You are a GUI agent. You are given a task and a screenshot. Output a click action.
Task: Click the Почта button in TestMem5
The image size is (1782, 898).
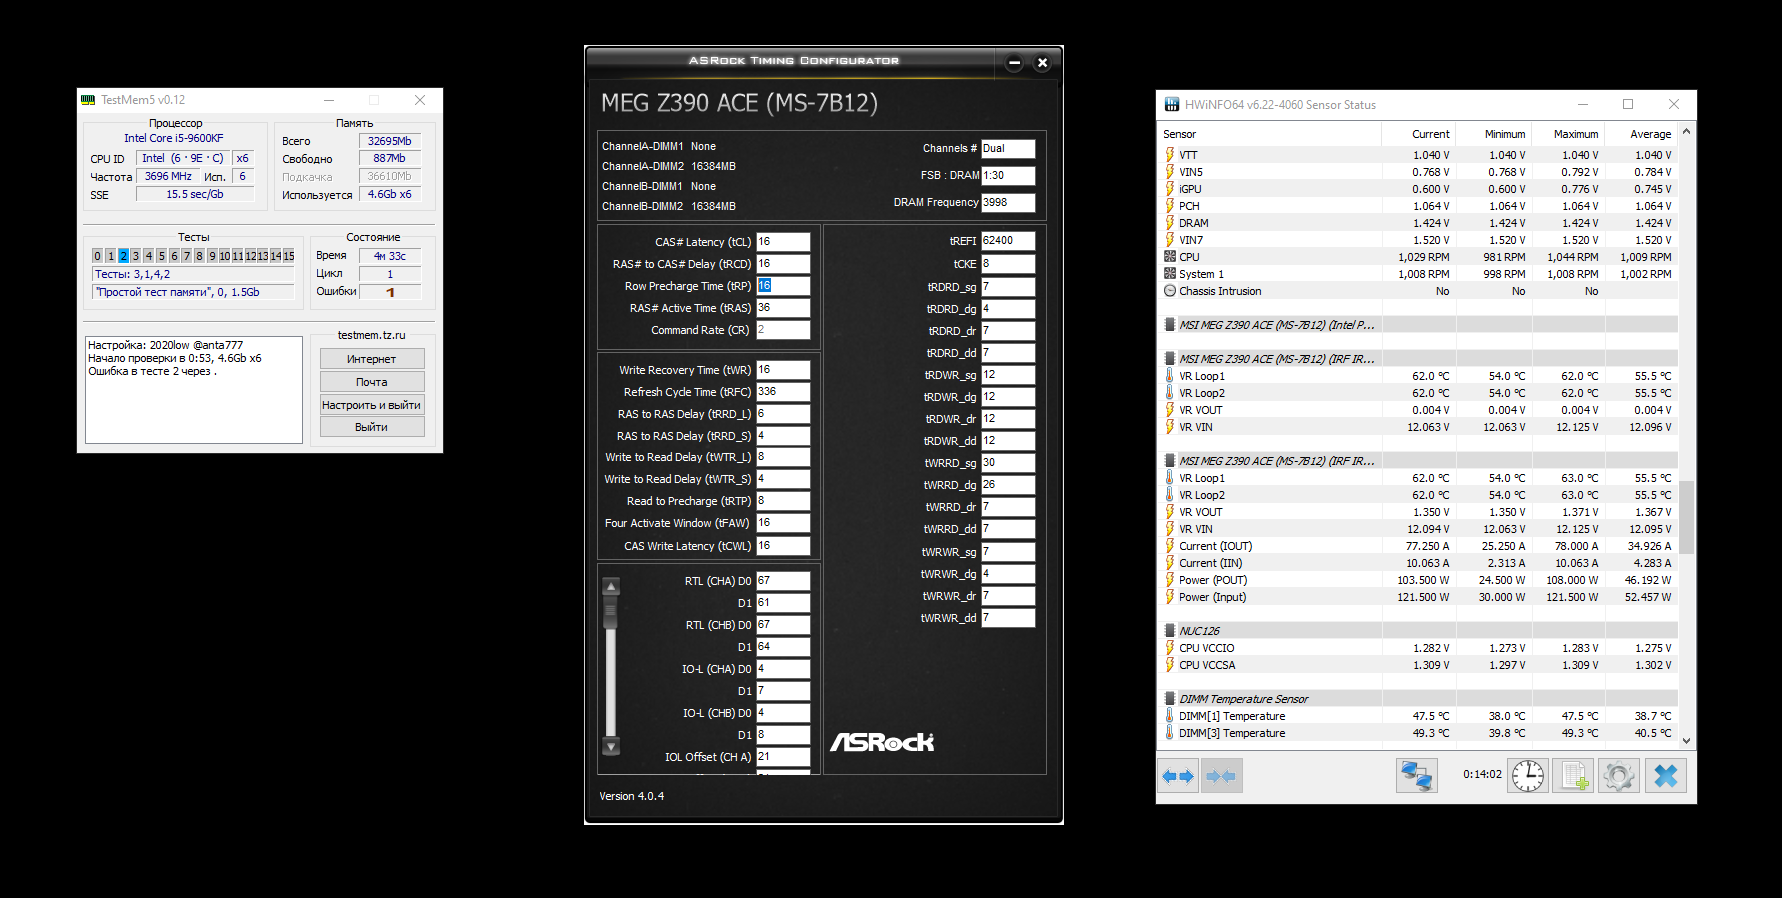372,382
